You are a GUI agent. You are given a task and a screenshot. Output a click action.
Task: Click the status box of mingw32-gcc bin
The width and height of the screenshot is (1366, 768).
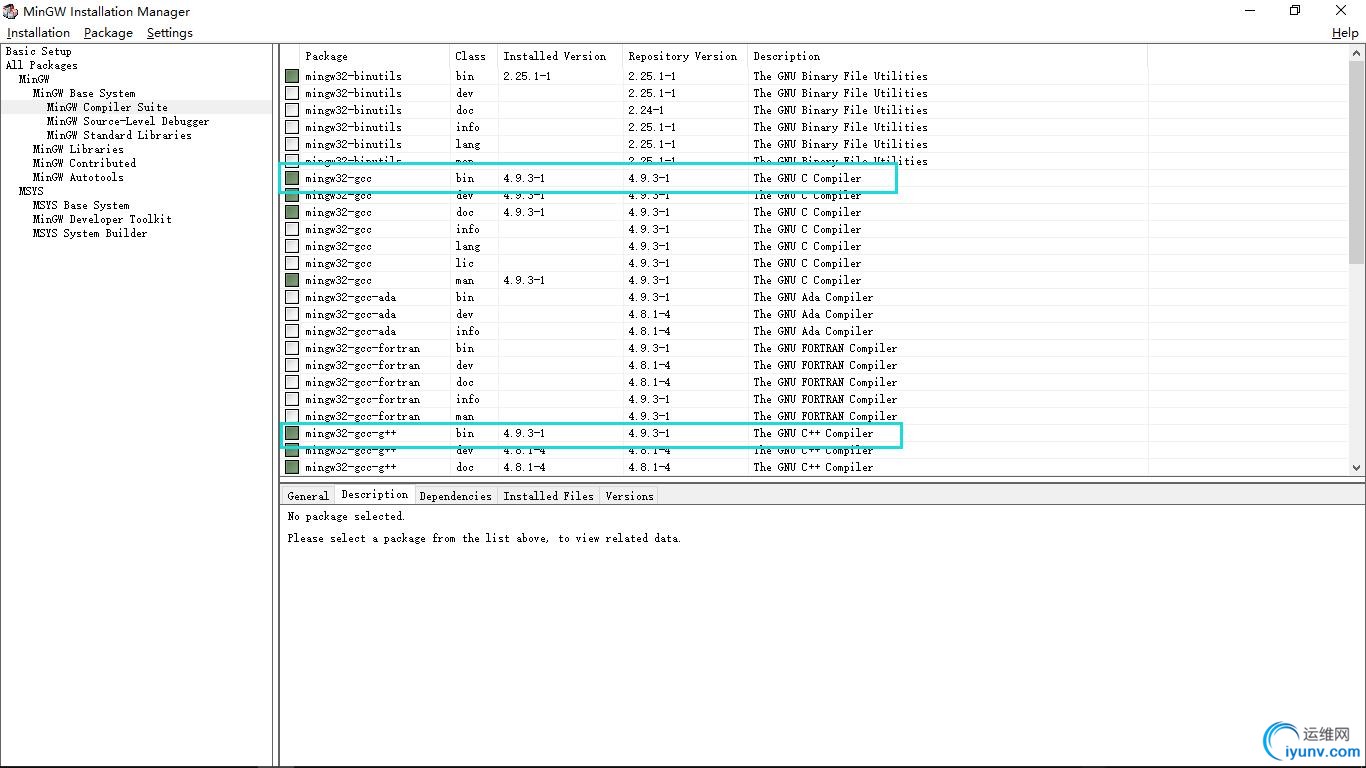292,178
